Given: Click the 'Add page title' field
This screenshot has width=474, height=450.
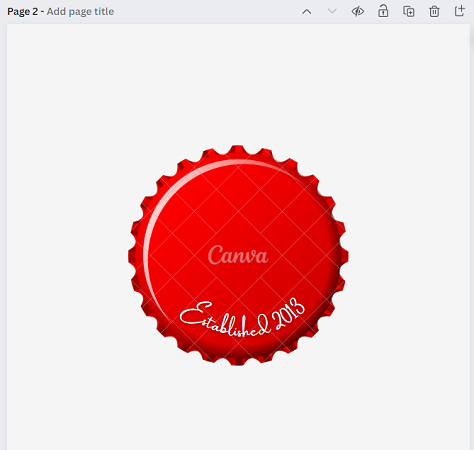Looking at the screenshot, I should [80, 12].
